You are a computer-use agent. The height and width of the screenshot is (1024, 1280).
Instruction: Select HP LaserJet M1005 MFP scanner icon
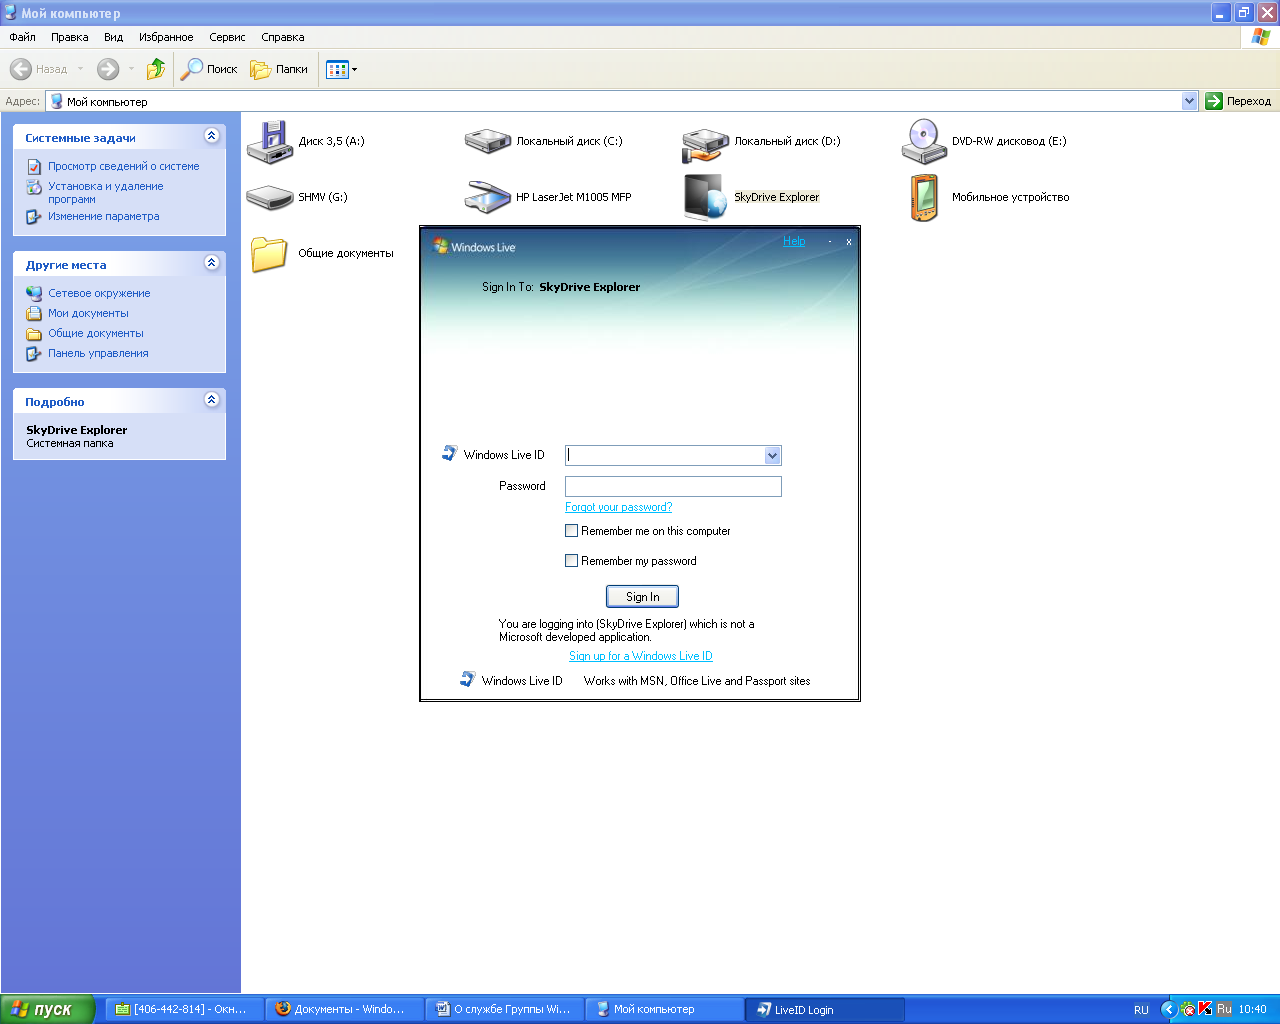click(487, 197)
